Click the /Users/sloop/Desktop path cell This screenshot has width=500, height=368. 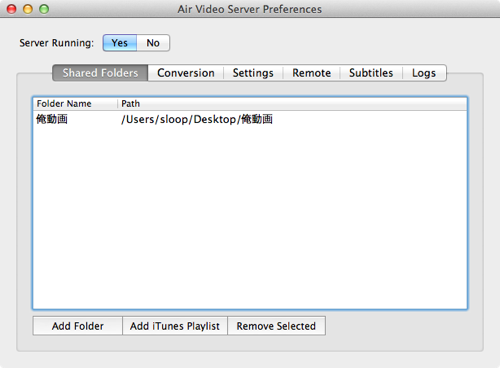click(x=197, y=119)
